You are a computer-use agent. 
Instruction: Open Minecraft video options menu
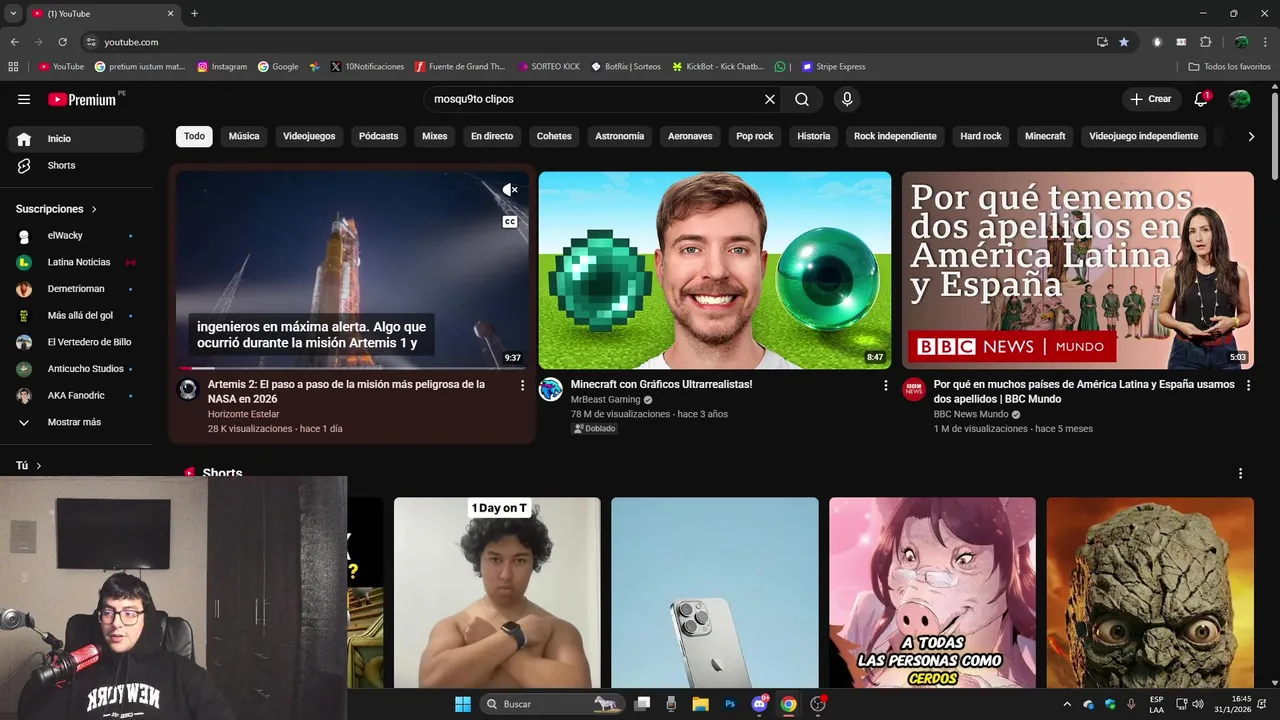(x=885, y=385)
